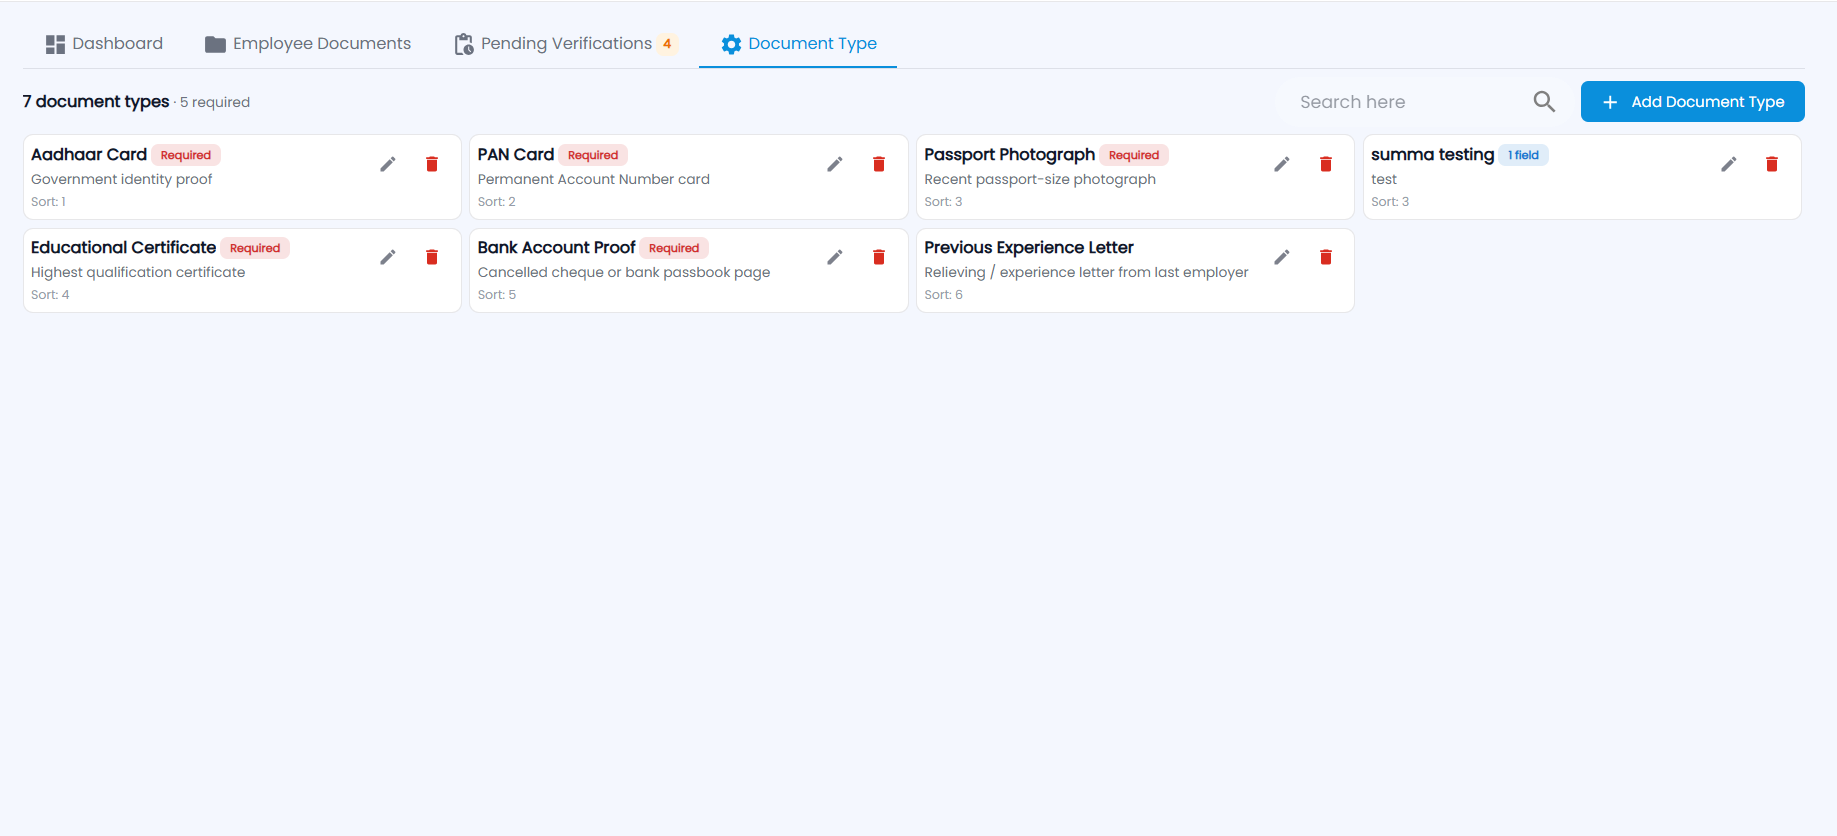Delete the Educational Certificate entry
The width and height of the screenshot is (1837, 836).
[432, 257]
